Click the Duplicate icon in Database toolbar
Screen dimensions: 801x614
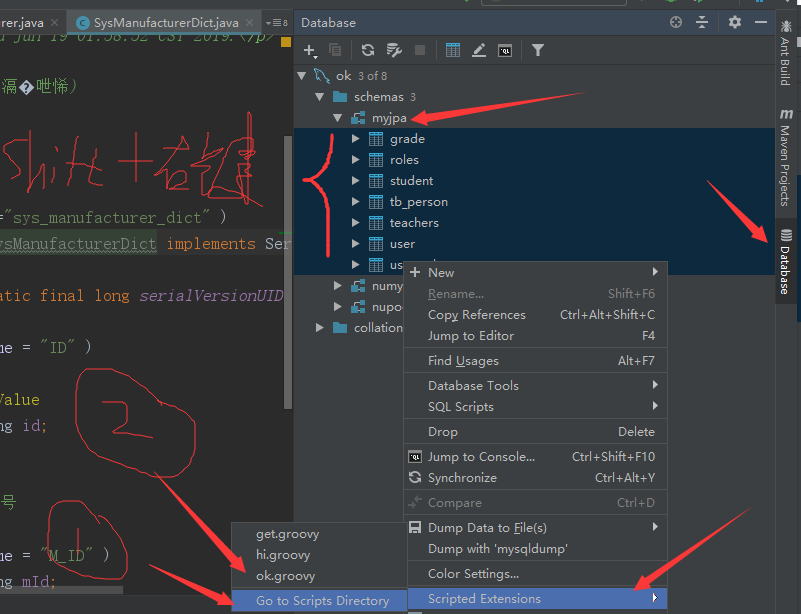(335, 50)
